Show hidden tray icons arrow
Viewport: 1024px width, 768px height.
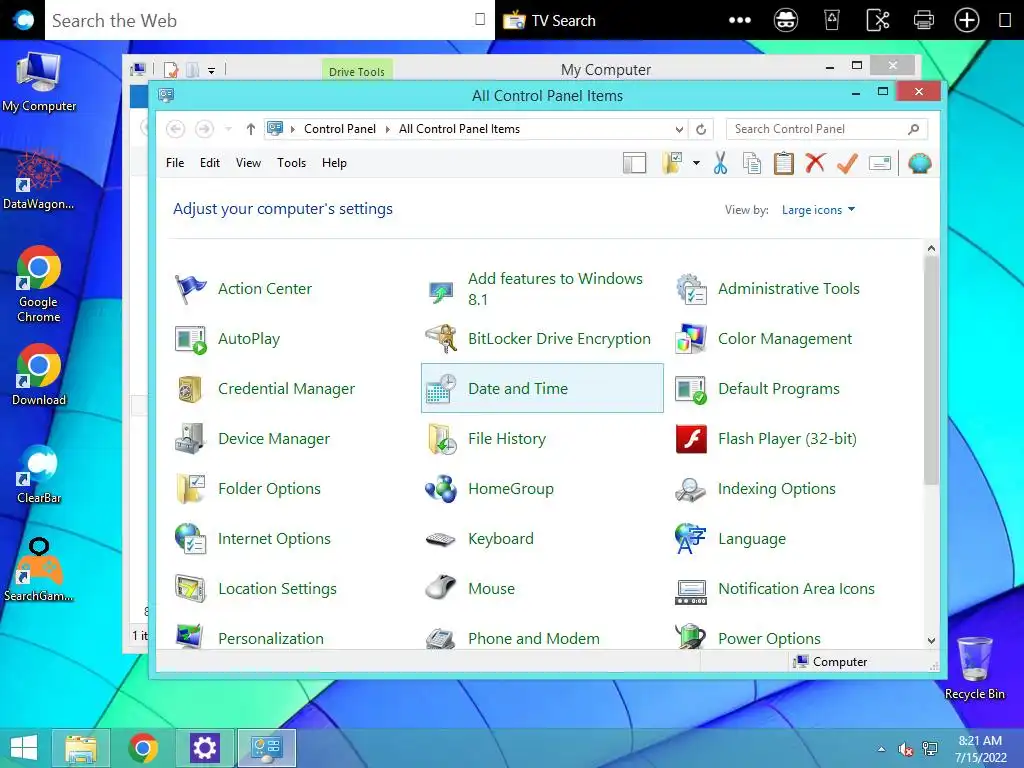(882, 749)
